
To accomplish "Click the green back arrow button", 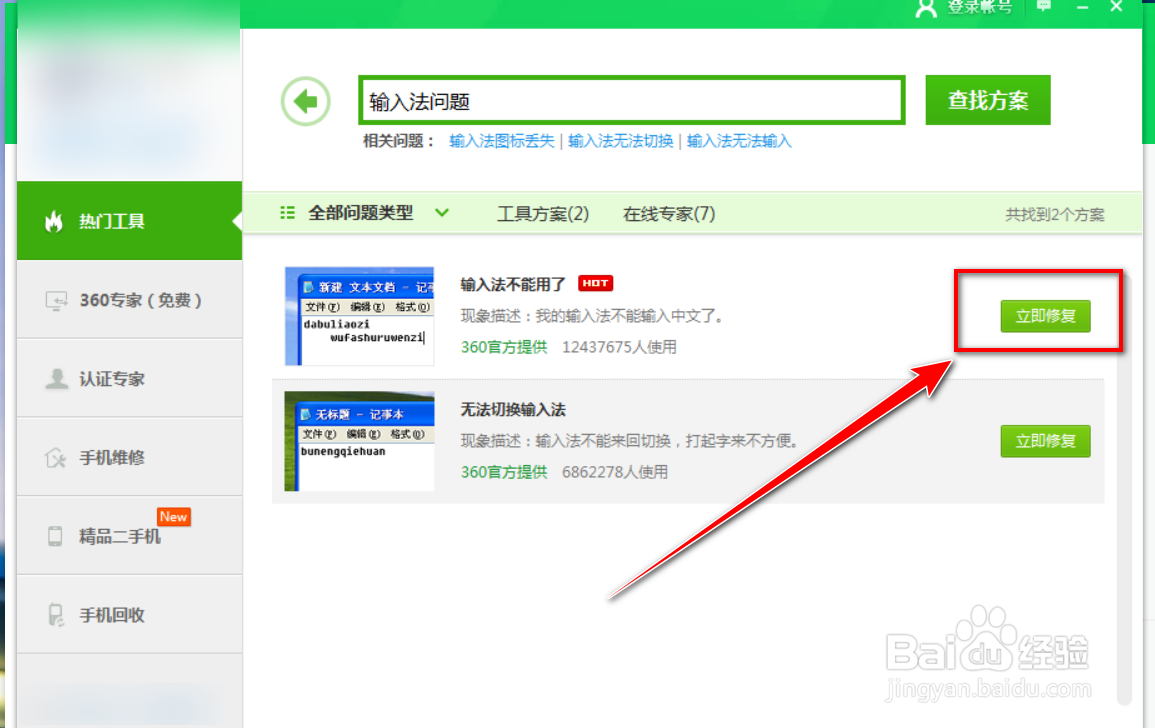I will click(306, 101).
